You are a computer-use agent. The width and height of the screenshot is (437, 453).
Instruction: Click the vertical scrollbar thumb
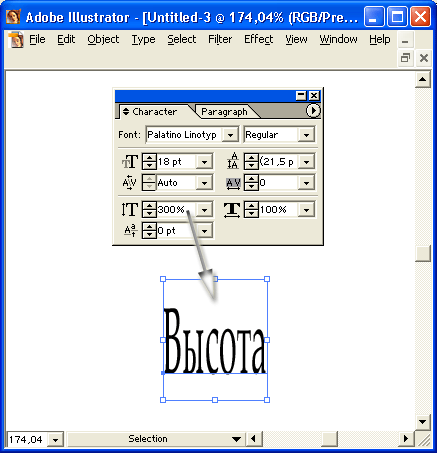(423, 254)
